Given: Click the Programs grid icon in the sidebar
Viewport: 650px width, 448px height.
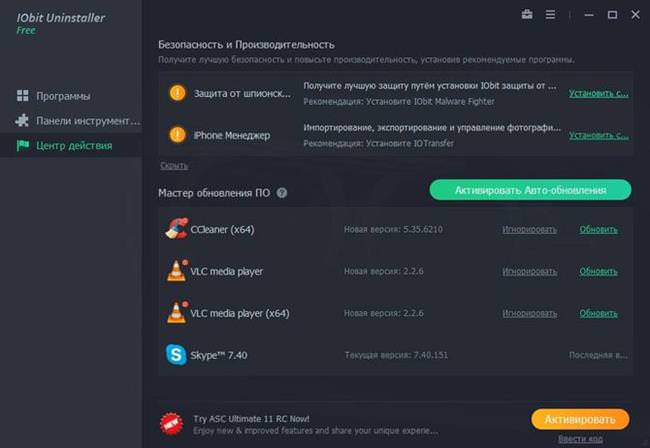Looking at the screenshot, I should (x=22, y=96).
